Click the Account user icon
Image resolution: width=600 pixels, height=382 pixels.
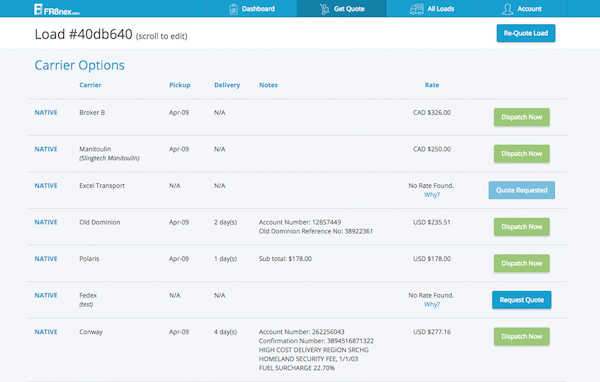[507, 9]
